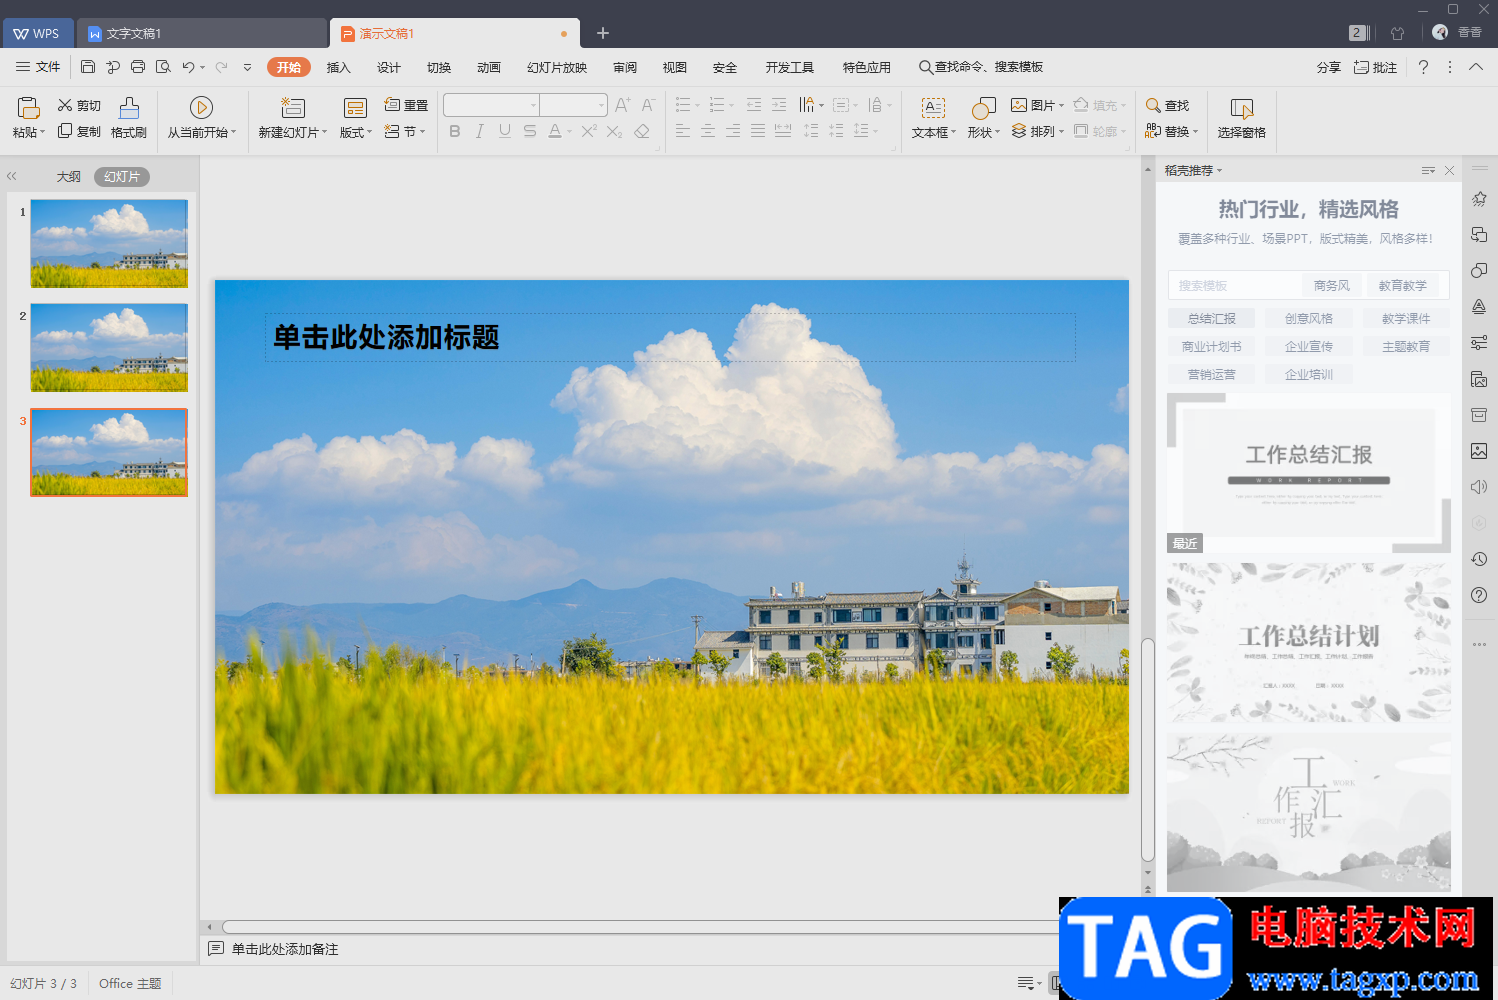Toggle Bold formatting
This screenshot has height=1000, width=1498.
455,131
